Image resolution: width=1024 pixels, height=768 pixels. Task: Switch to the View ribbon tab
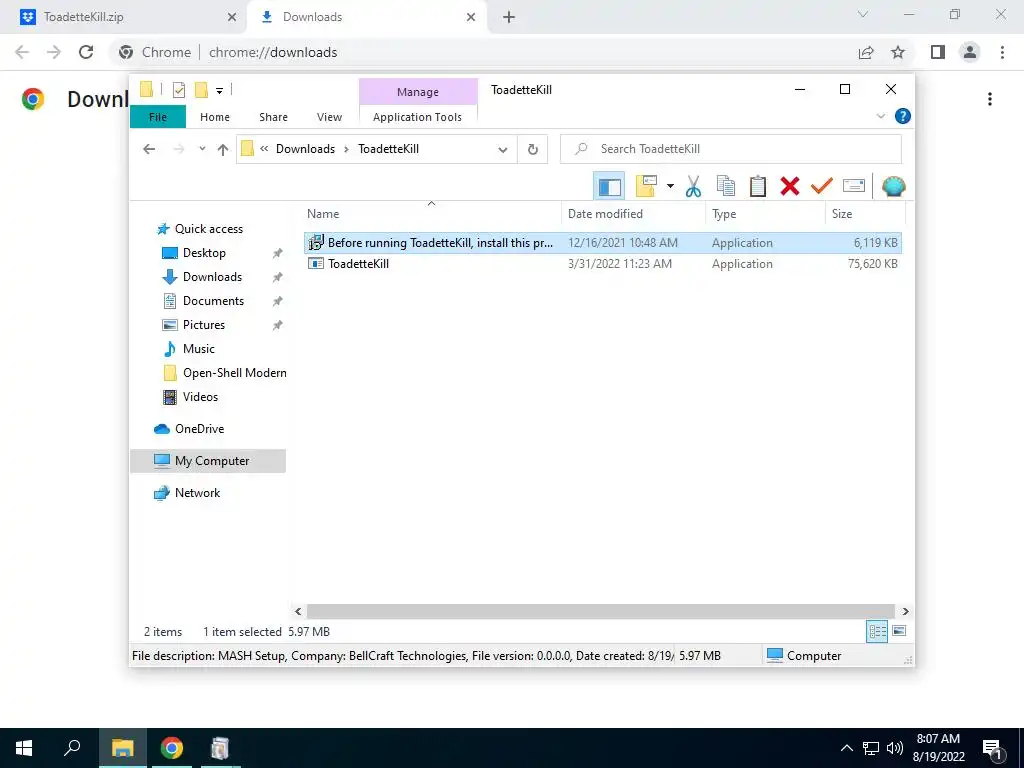(x=329, y=117)
